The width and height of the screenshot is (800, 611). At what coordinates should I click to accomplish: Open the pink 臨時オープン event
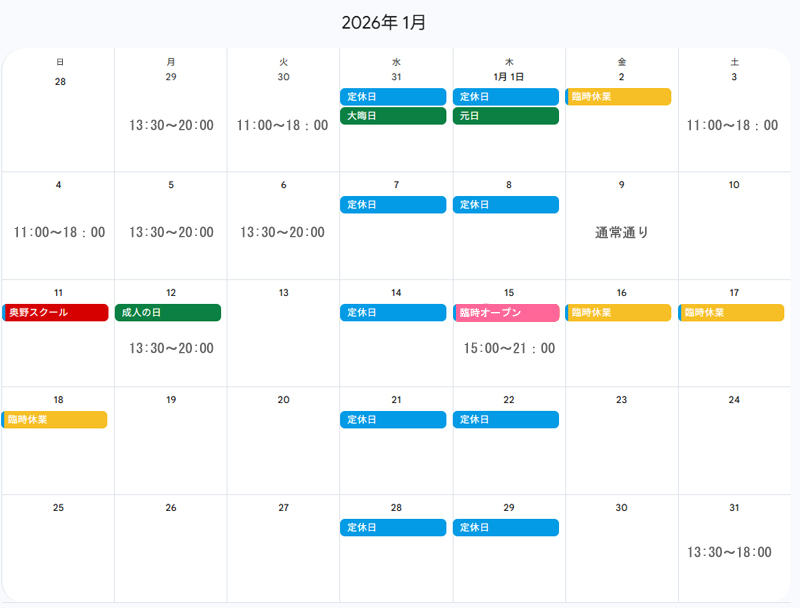[x=505, y=313]
